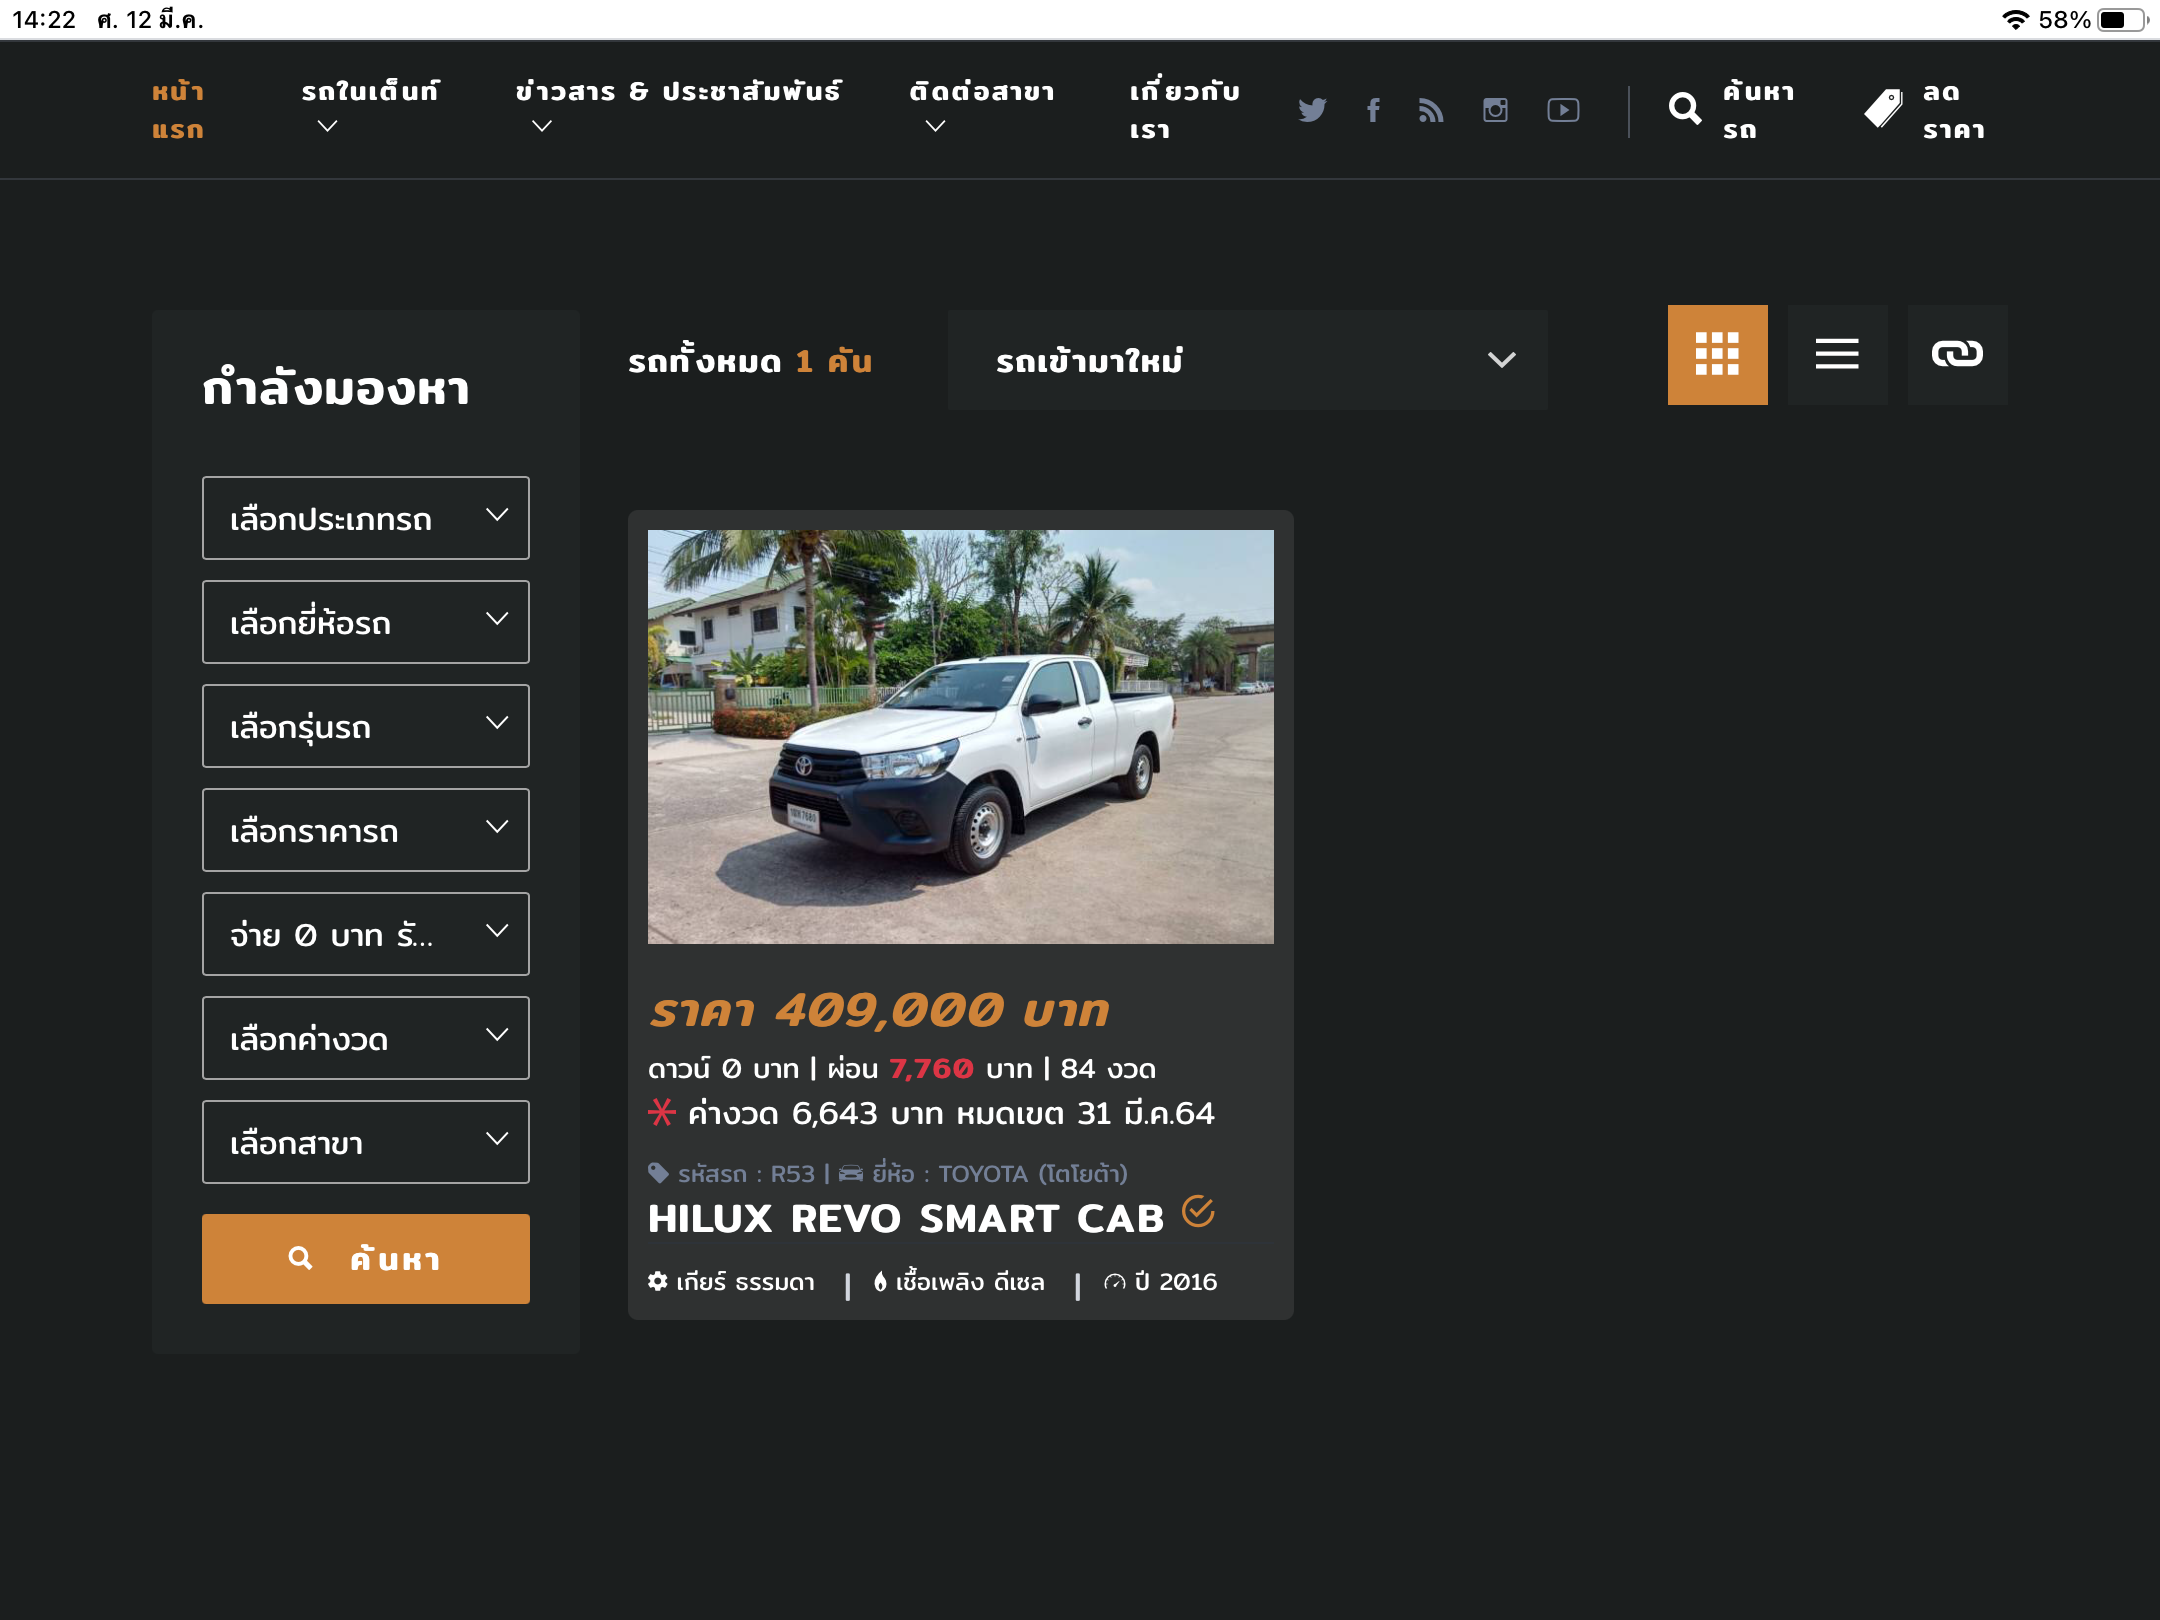Click the orange verified checkmark badge
2160x1620 pixels.
pos(1198,1212)
